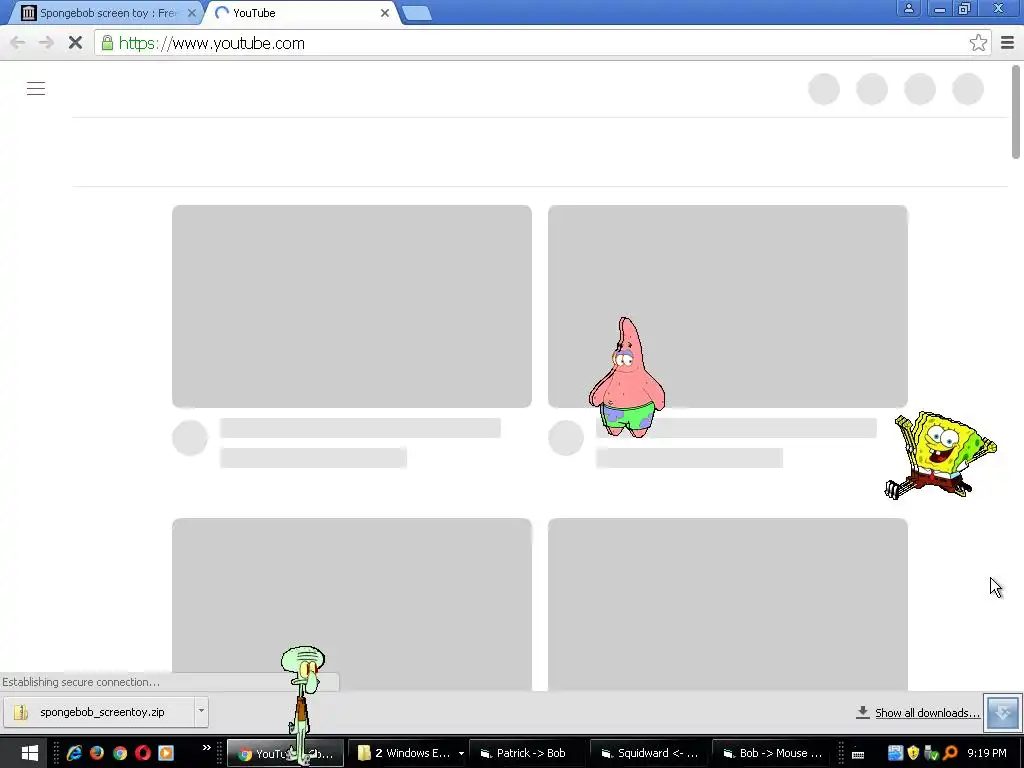Launch Opera from the taskbar

tap(142, 753)
